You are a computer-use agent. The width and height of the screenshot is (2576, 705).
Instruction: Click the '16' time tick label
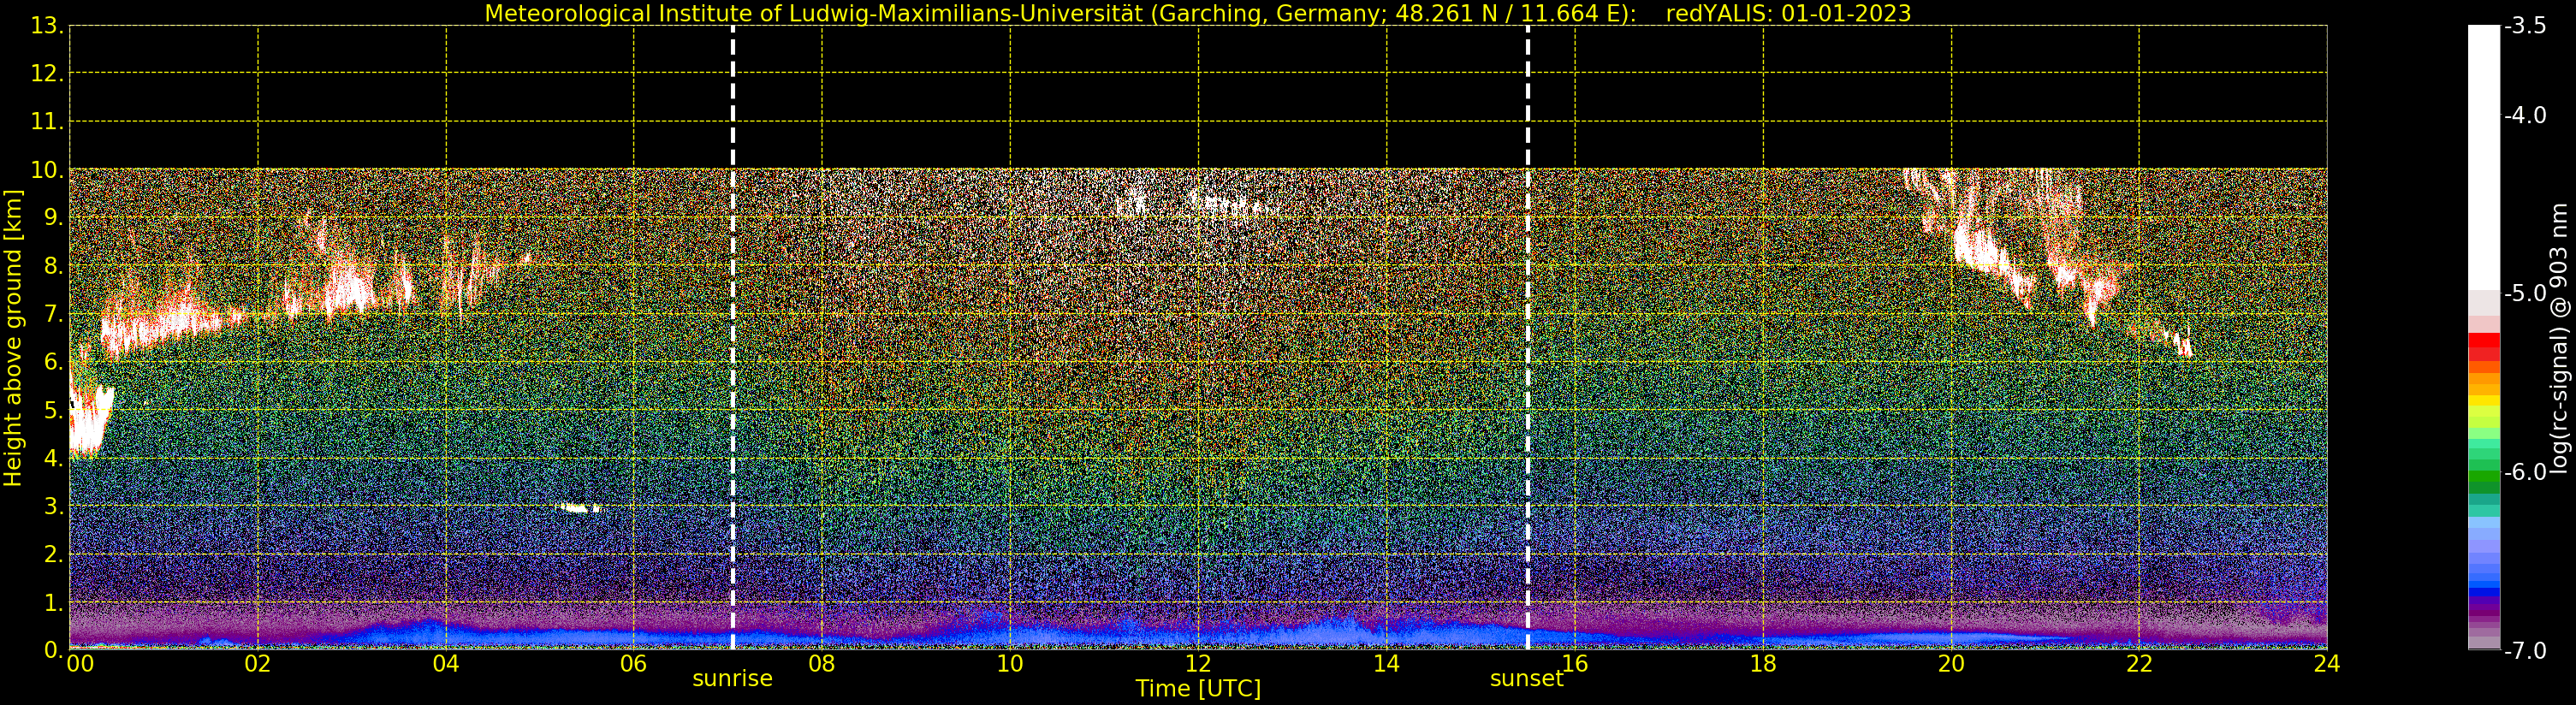pyautogui.click(x=1575, y=664)
